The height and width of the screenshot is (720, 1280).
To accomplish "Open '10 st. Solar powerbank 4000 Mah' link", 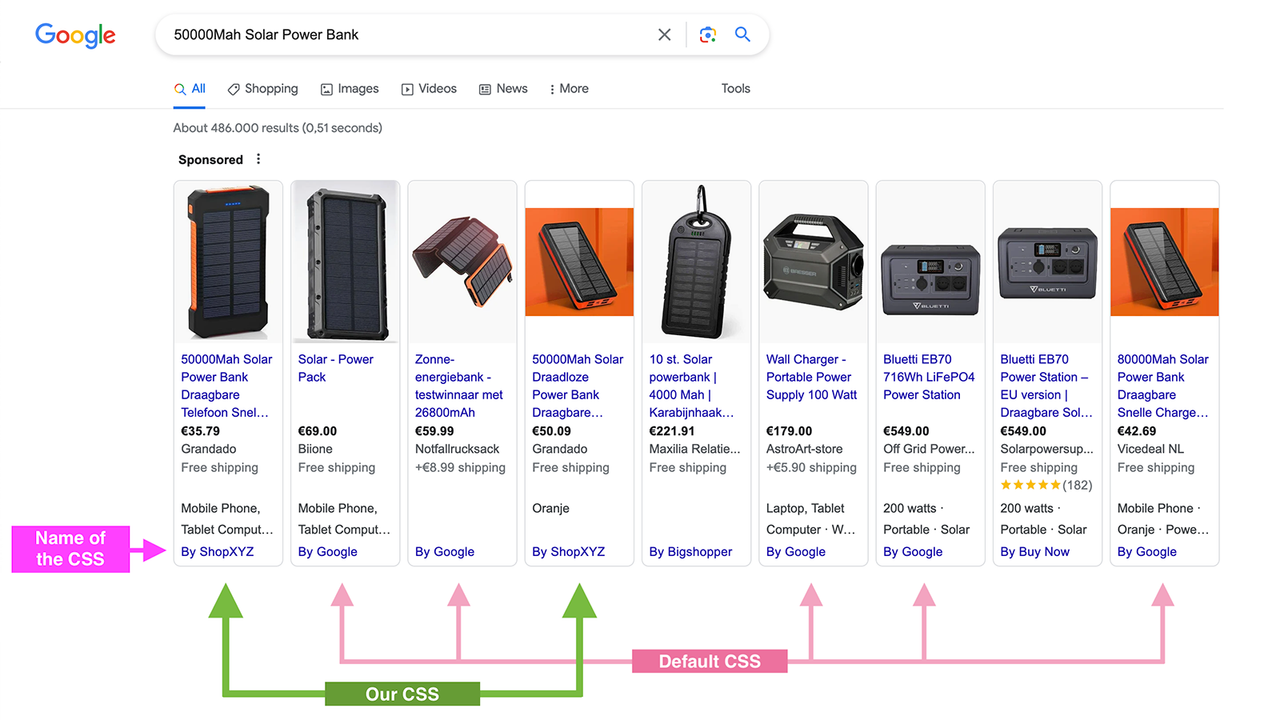I will [692, 386].
